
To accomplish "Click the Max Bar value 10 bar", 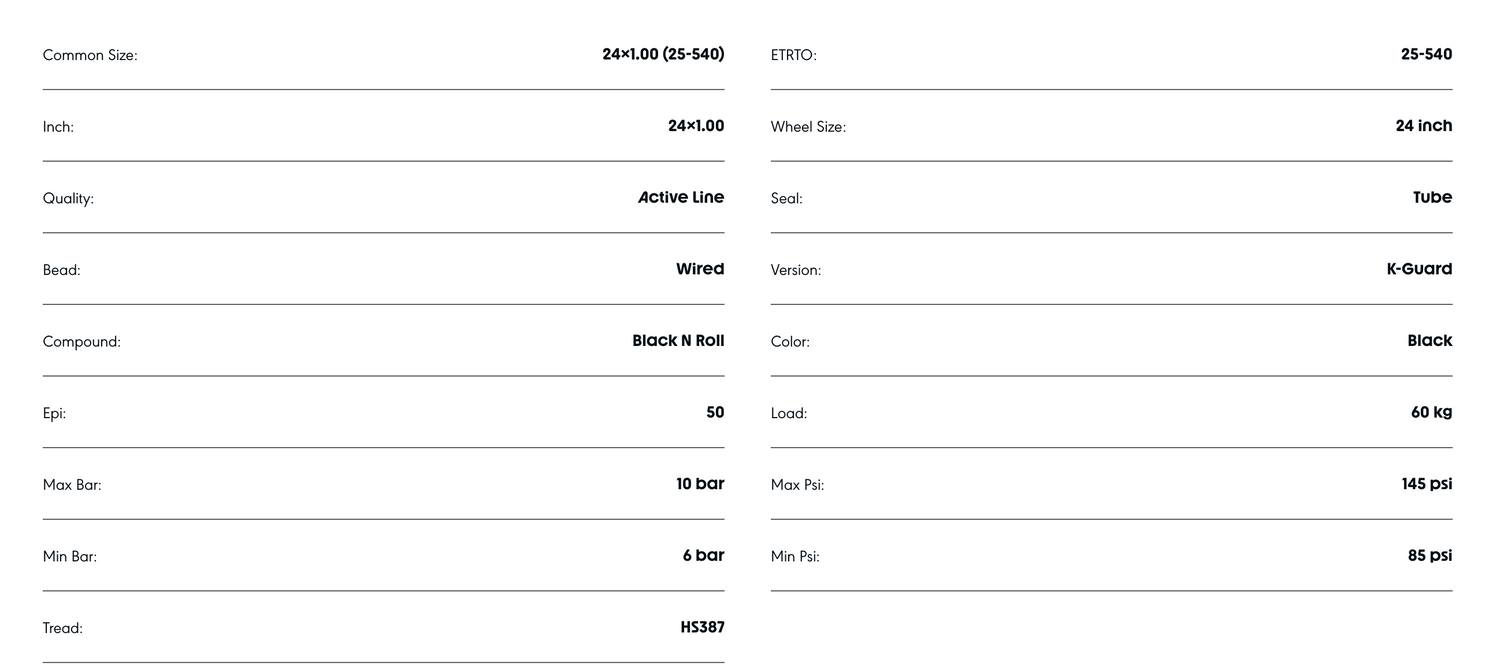I will [700, 484].
